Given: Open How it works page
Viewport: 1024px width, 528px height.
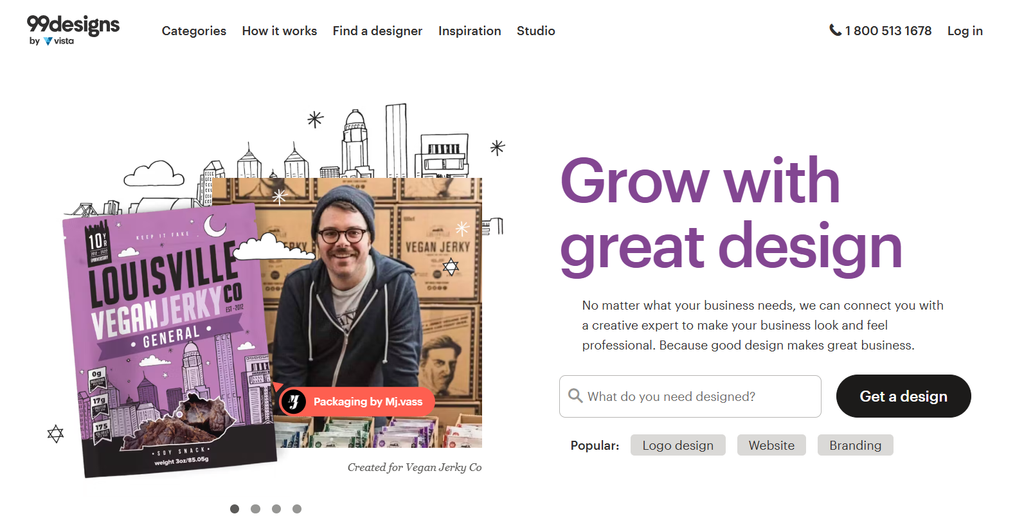Looking at the screenshot, I should coord(280,31).
